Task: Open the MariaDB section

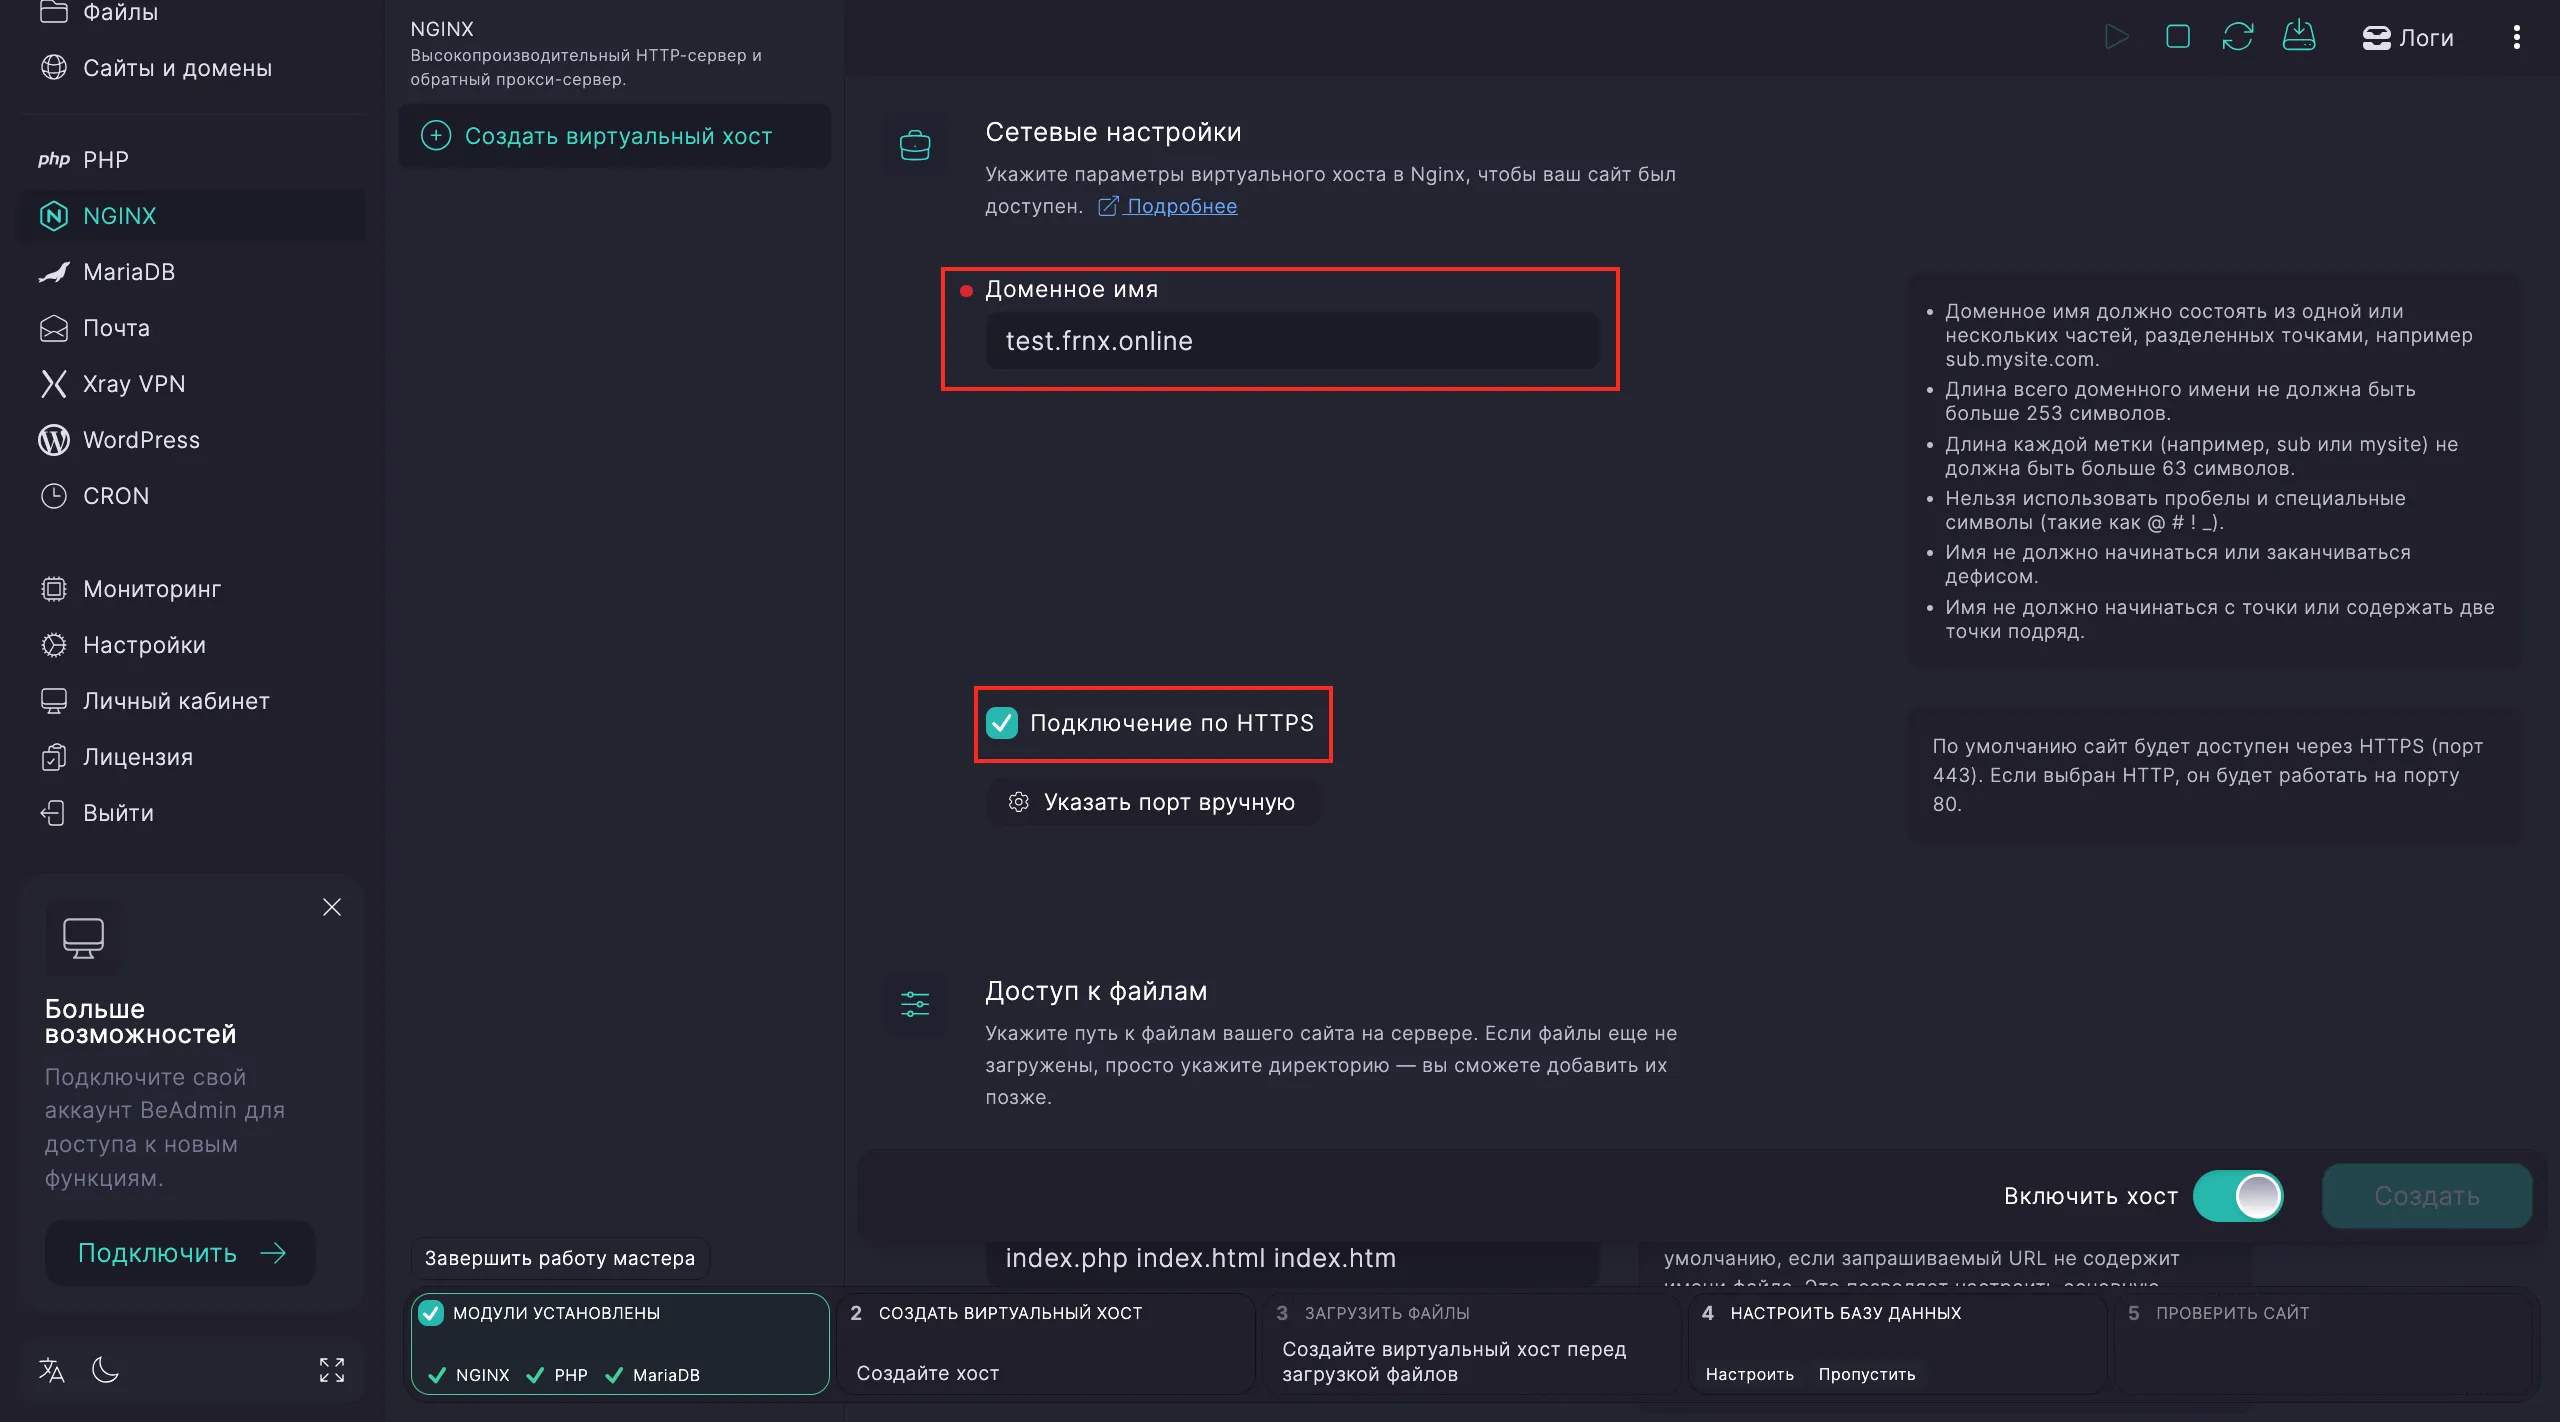Action: (129, 271)
